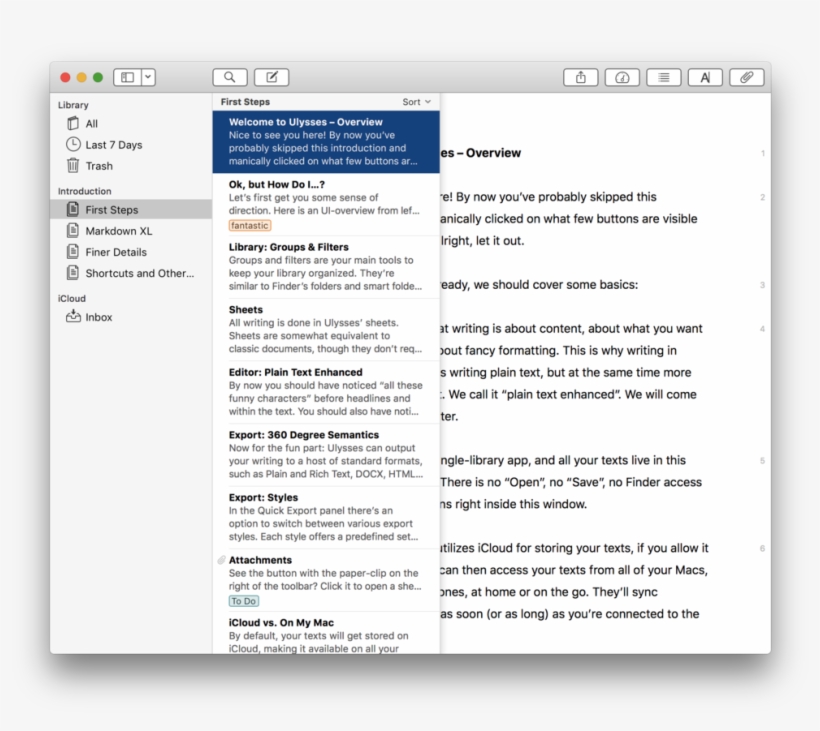Click the search magnifier toolbar button
The image size is (820, 731).
click(x=230, y=77)
